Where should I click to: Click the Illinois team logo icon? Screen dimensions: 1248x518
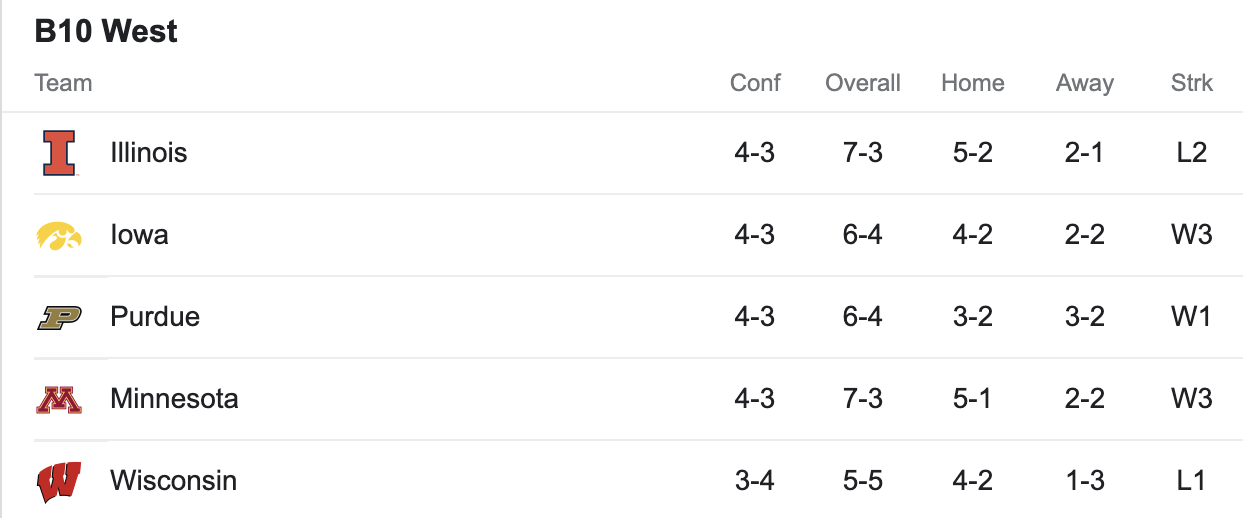[x=59, y=153]
